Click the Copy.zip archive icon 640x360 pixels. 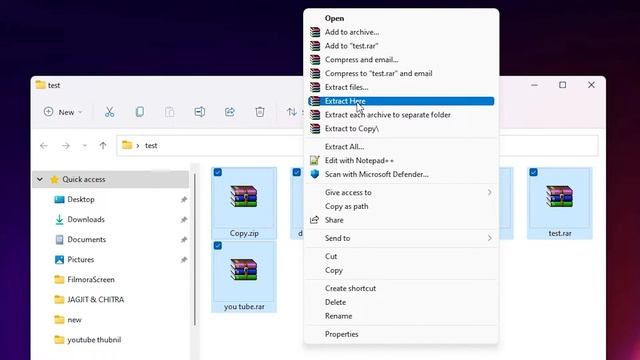[244, 197]
